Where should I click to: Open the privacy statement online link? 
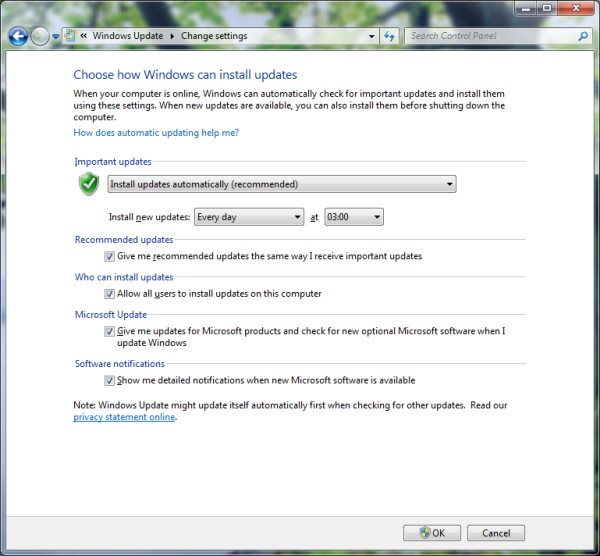pyautogui.click(x=124, y=417)
